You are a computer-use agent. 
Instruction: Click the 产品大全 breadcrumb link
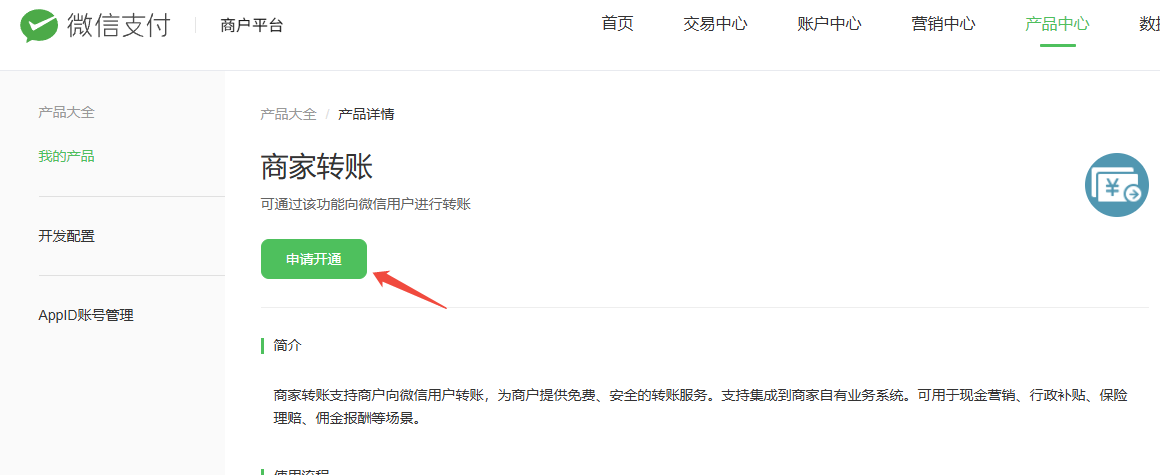[289, 115]
